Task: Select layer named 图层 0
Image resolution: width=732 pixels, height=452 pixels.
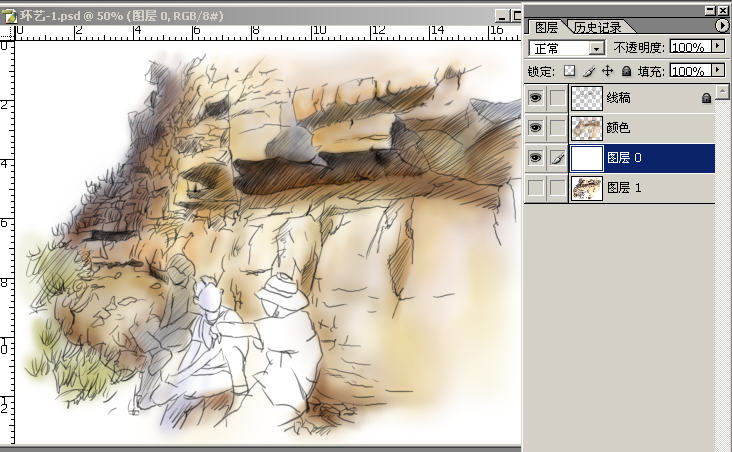Action: (624, 158)
